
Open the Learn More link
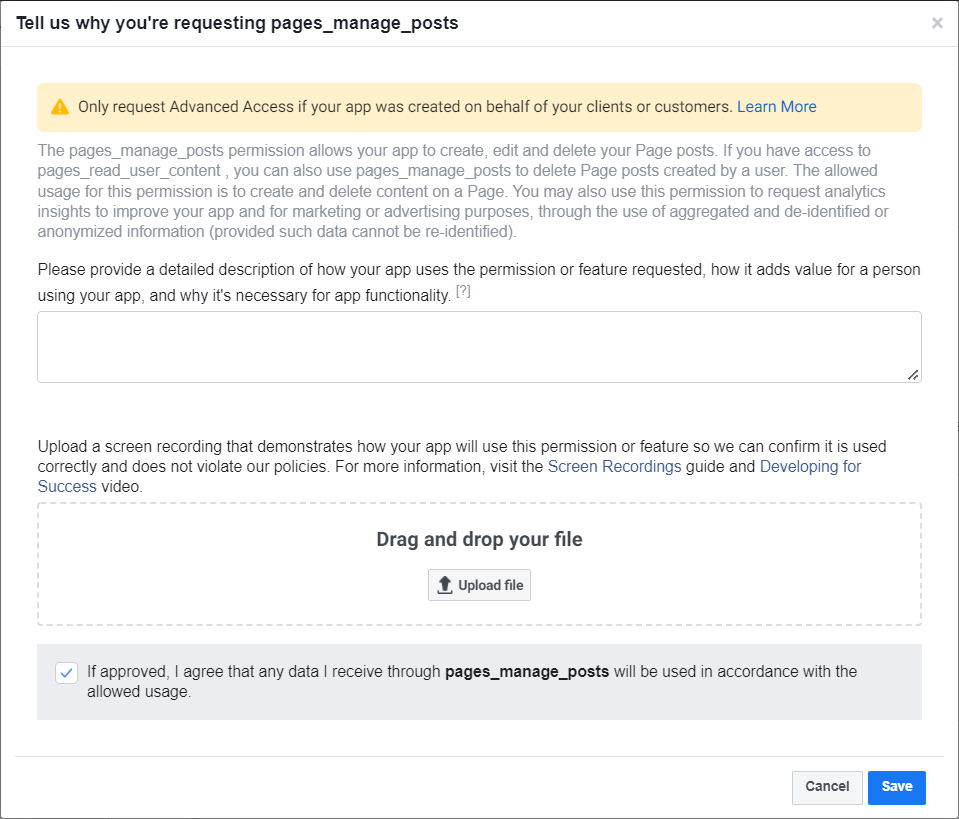(x=776, y=107)
